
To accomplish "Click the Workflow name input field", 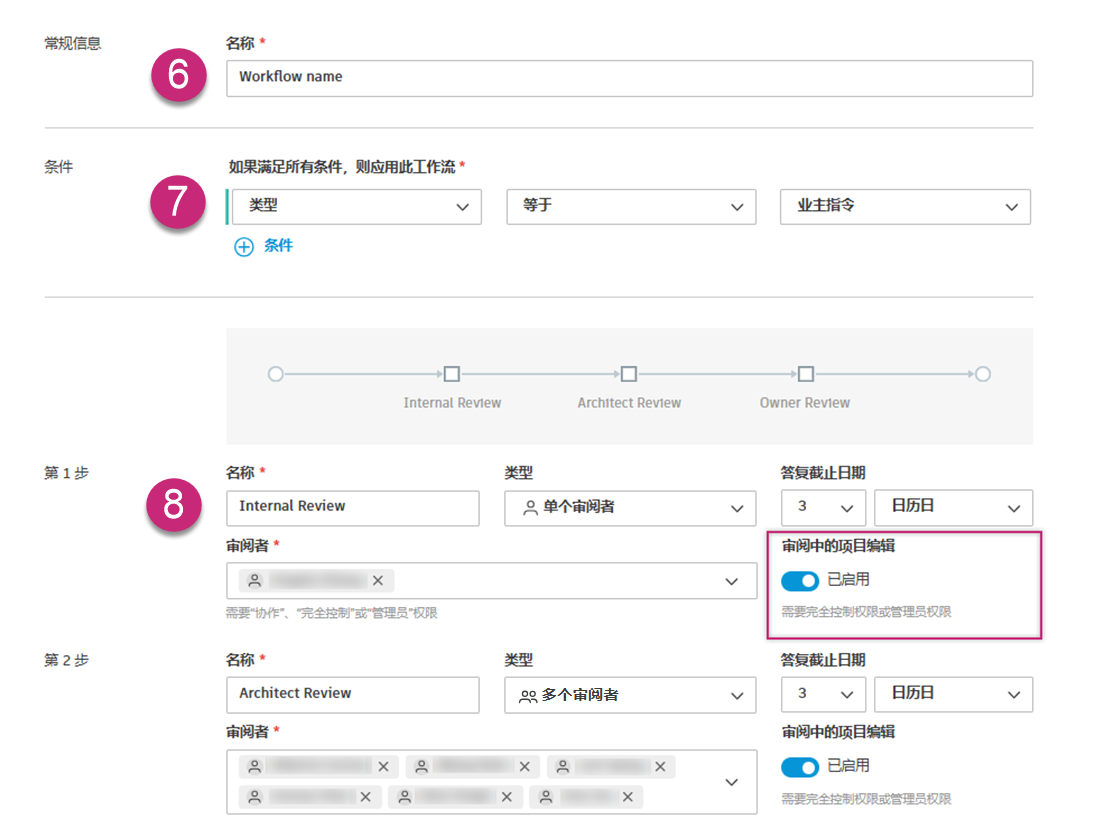I will pos(629,78).
